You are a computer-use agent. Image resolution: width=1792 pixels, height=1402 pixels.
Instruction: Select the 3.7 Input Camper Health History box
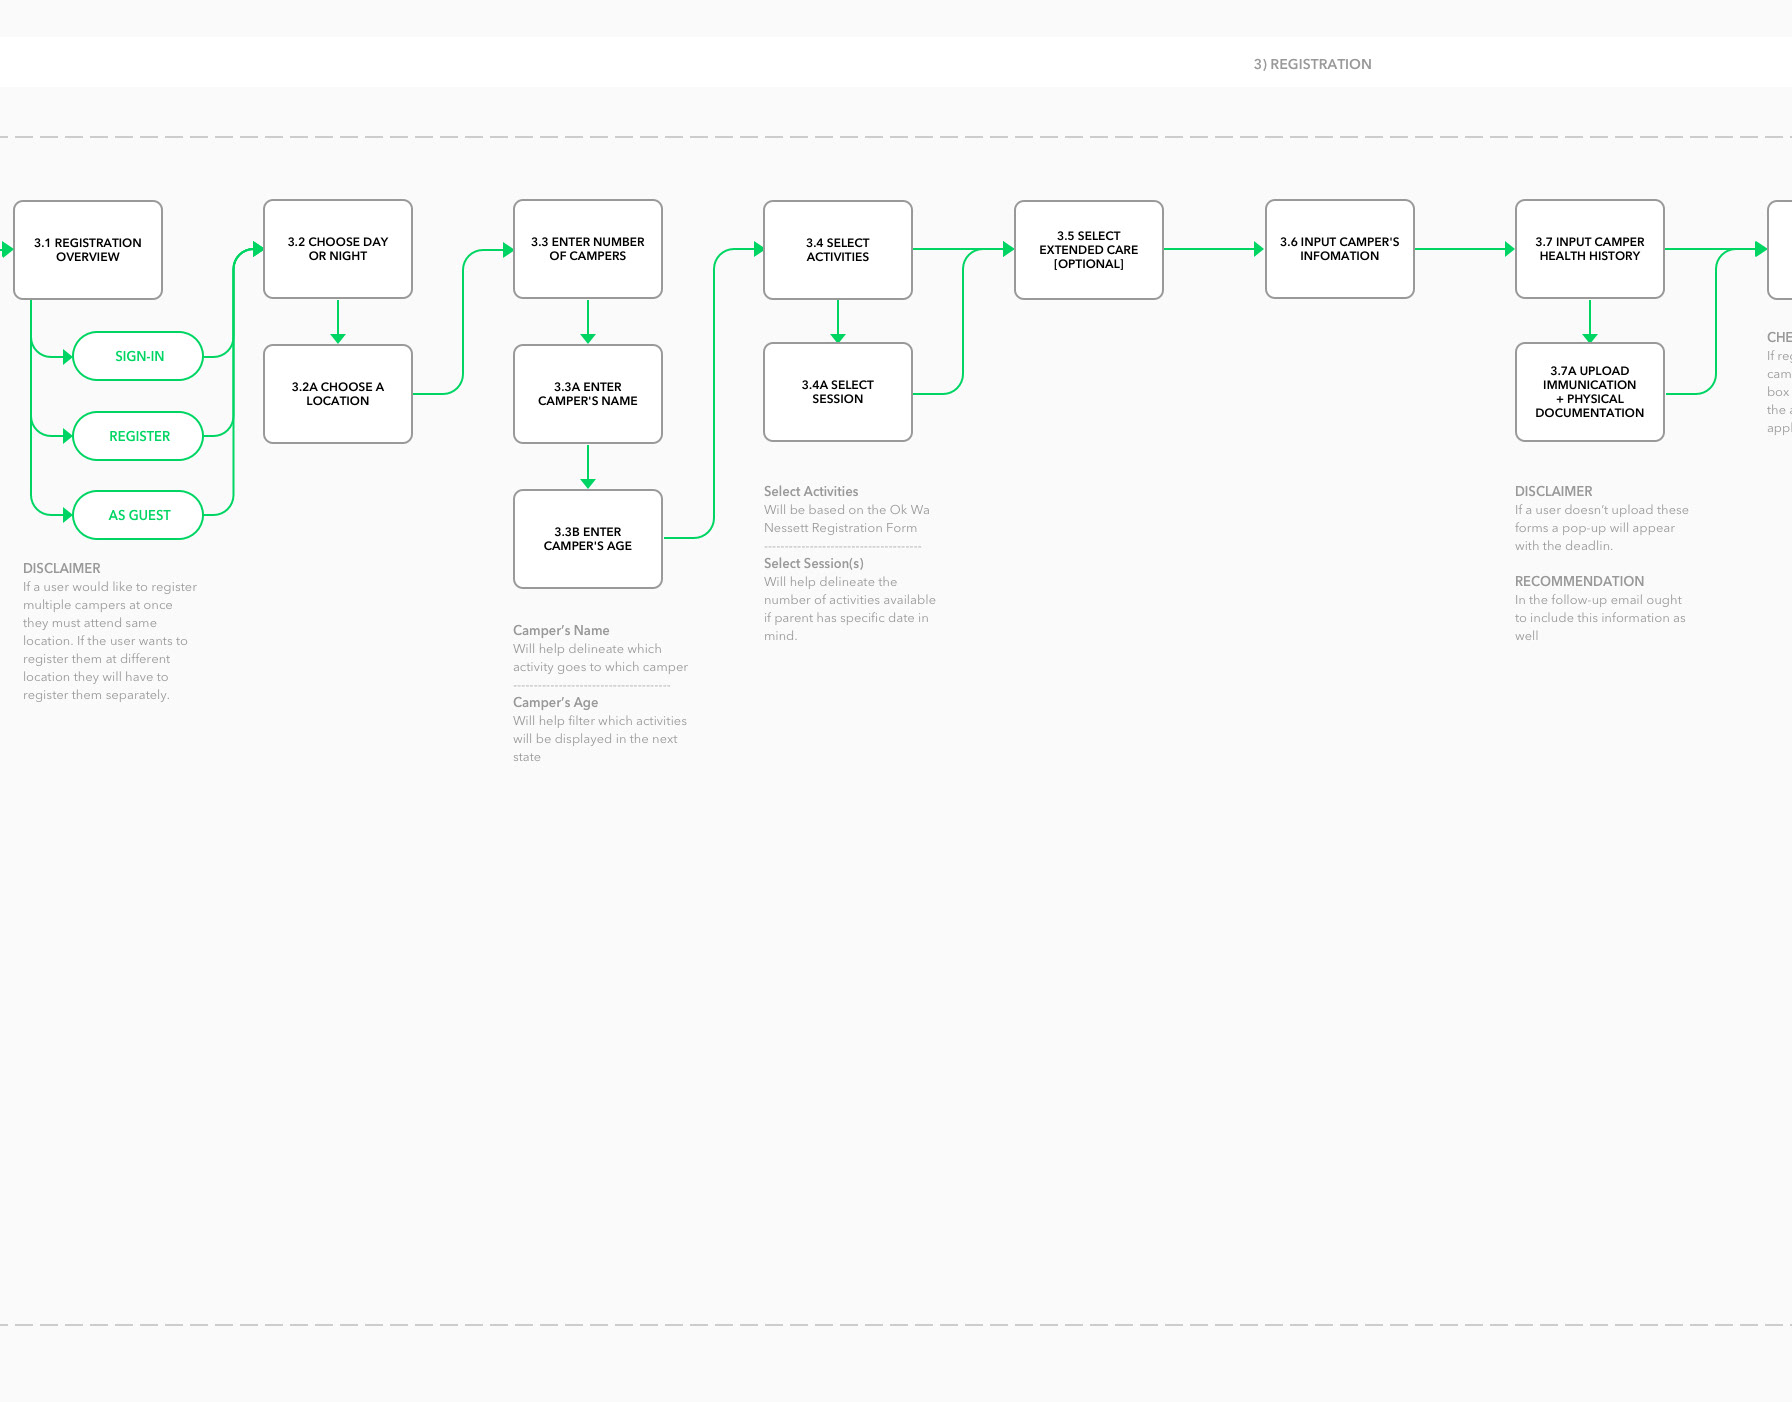1590,249
